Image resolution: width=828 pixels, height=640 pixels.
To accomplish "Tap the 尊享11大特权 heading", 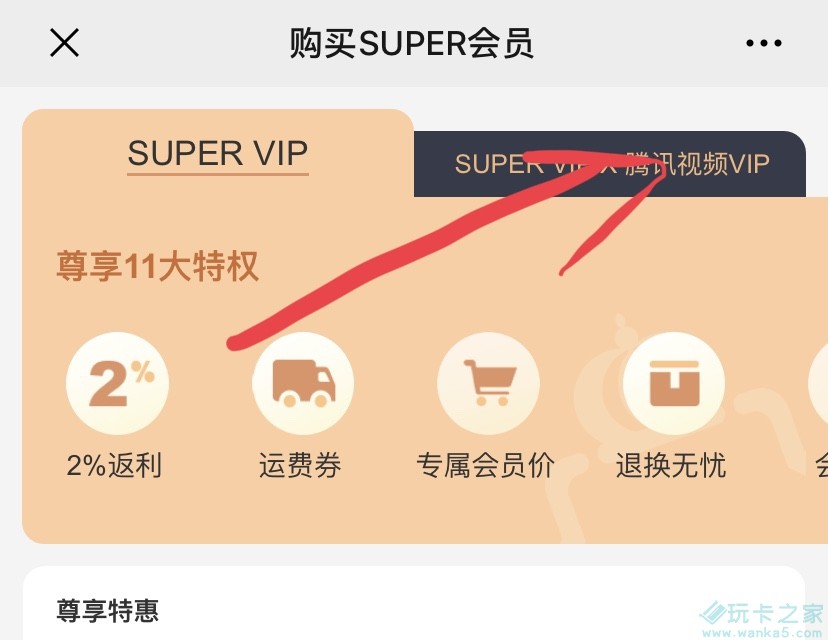I will pyautogui.click(x=157, y=266).
